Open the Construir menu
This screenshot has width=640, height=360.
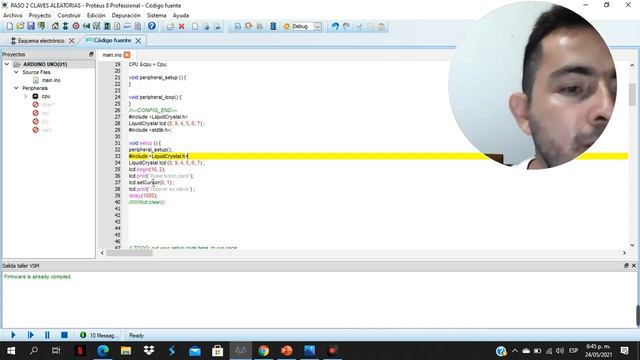69,16
